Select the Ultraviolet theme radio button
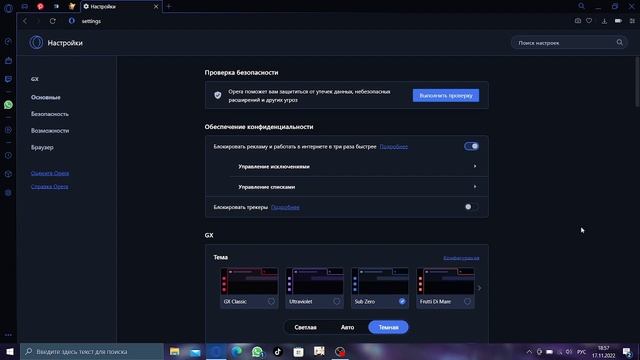This screenshot has height=360, width=640. click(x=336, y=301)
